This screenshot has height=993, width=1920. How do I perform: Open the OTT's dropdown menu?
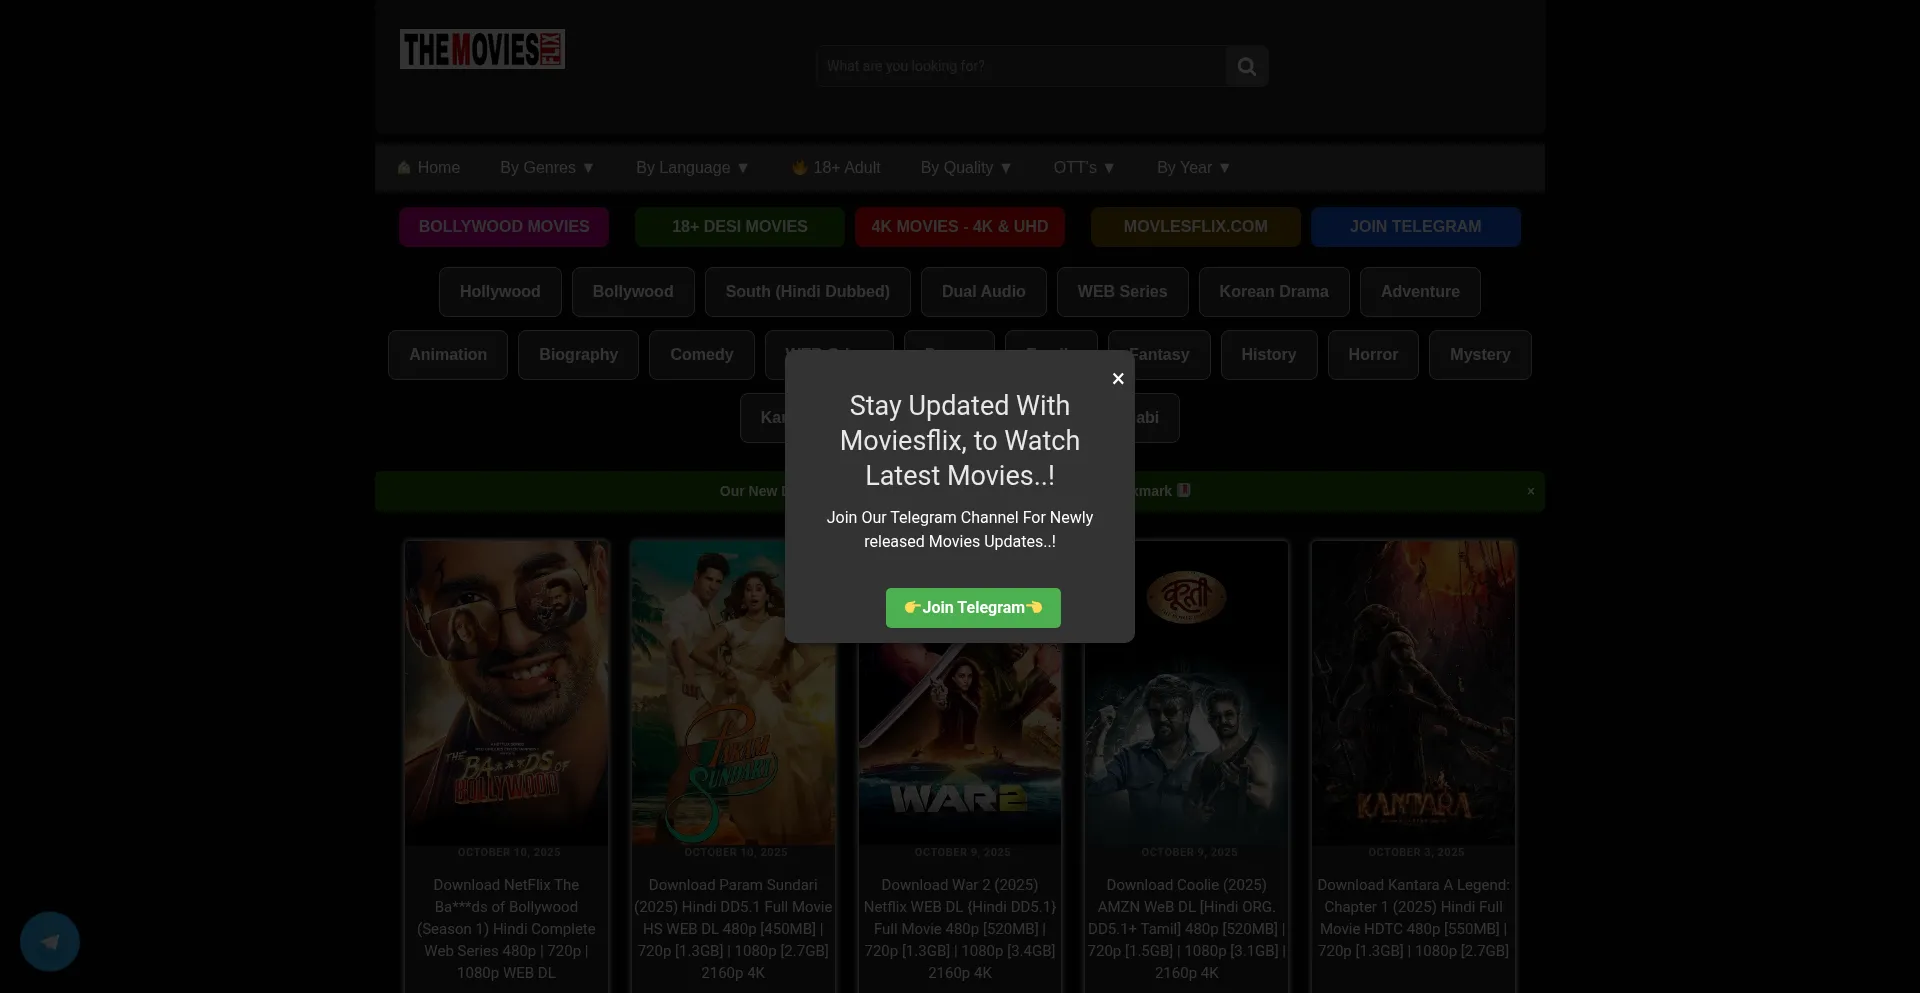click(x=1084, y=168)
